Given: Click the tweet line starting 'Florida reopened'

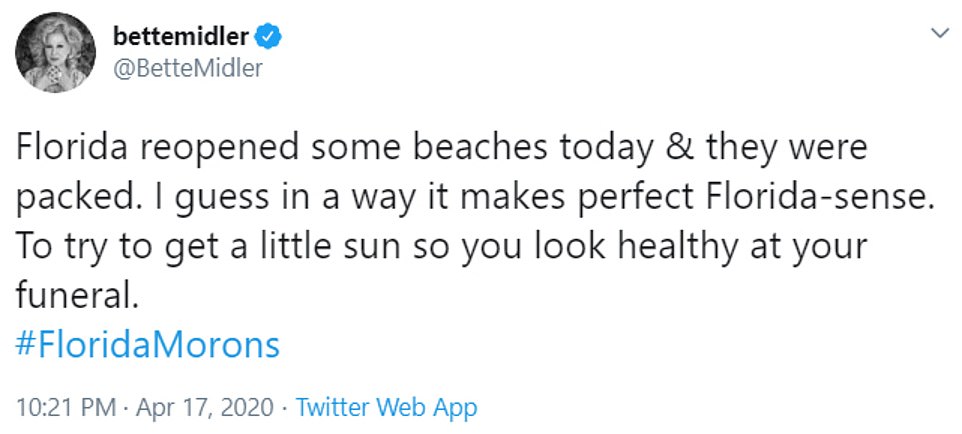Looking at the screenshot, I should (442, 149).
